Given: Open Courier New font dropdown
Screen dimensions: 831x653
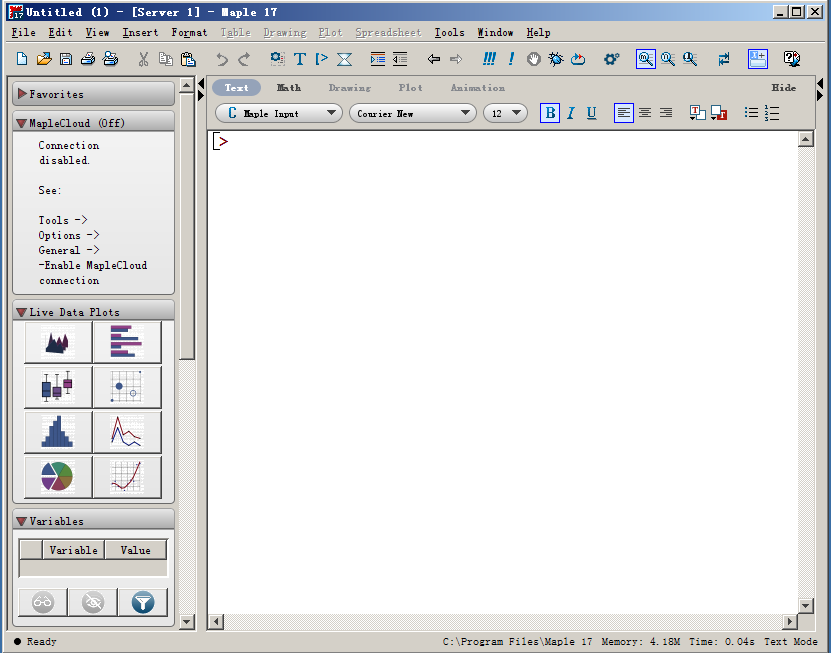Looking at the screenshot, I should 413,113.
